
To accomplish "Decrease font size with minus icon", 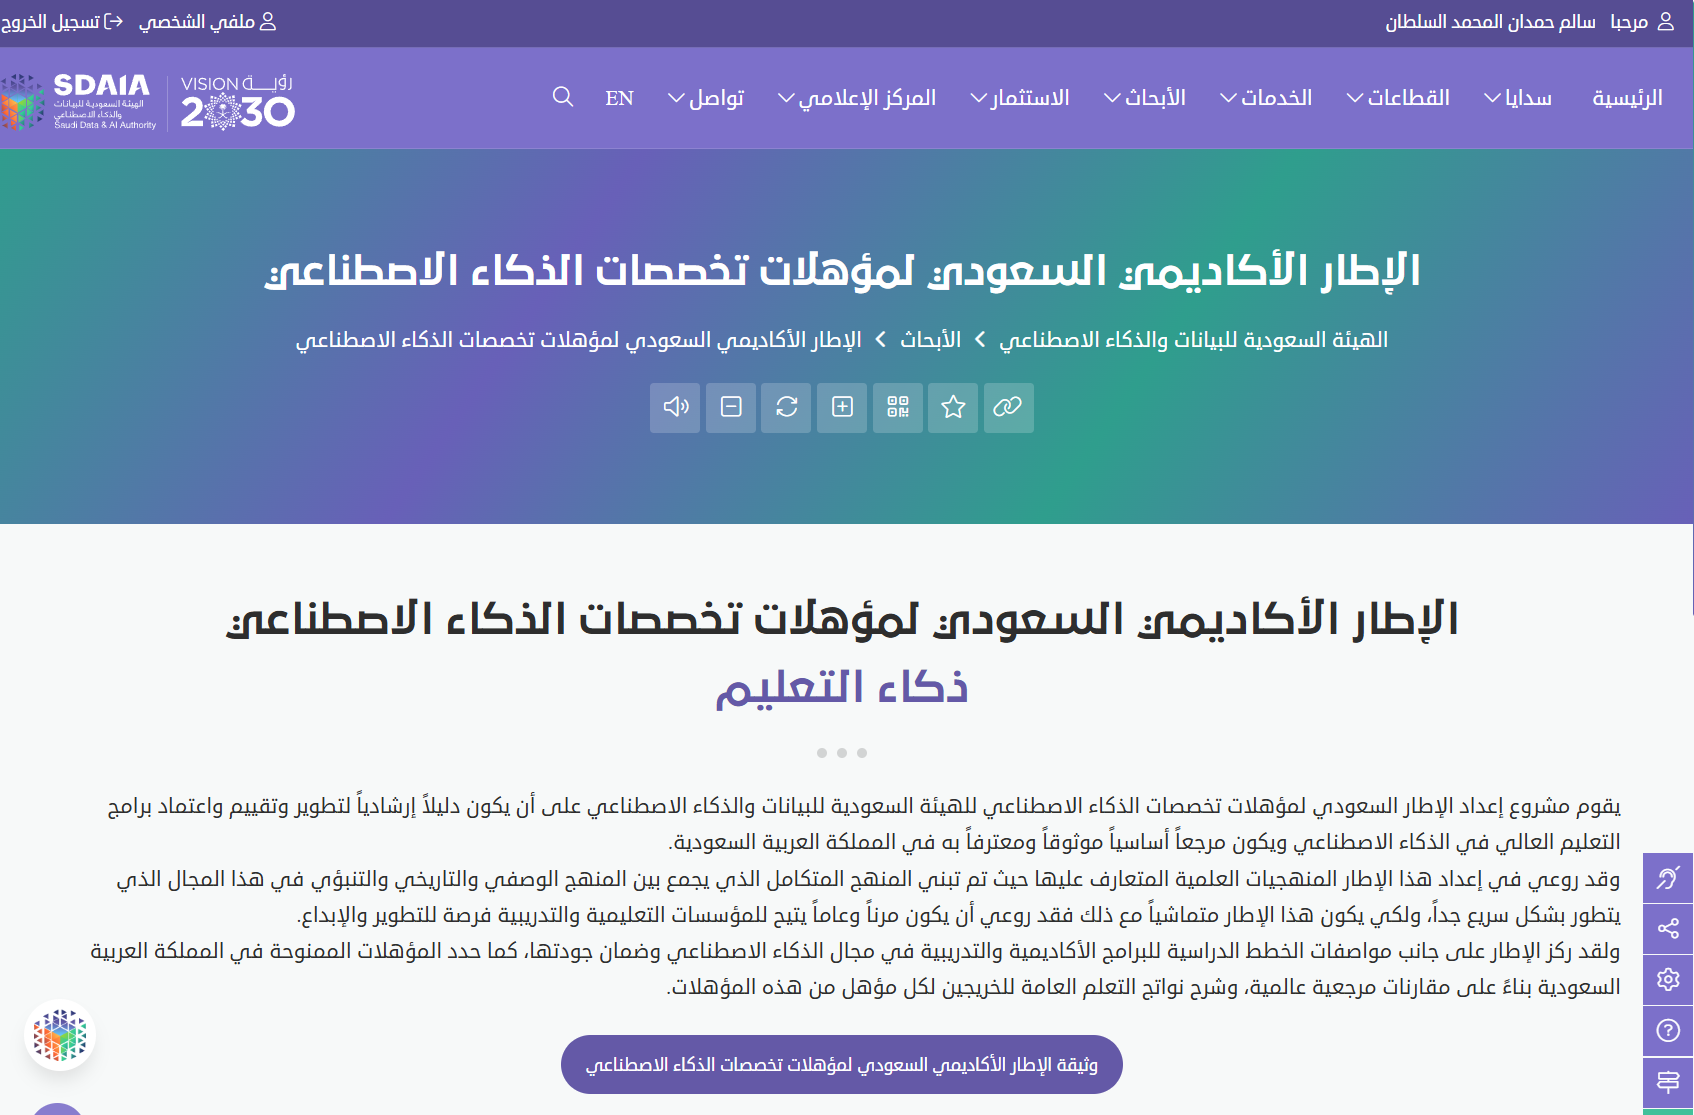I will pos(731,407).
